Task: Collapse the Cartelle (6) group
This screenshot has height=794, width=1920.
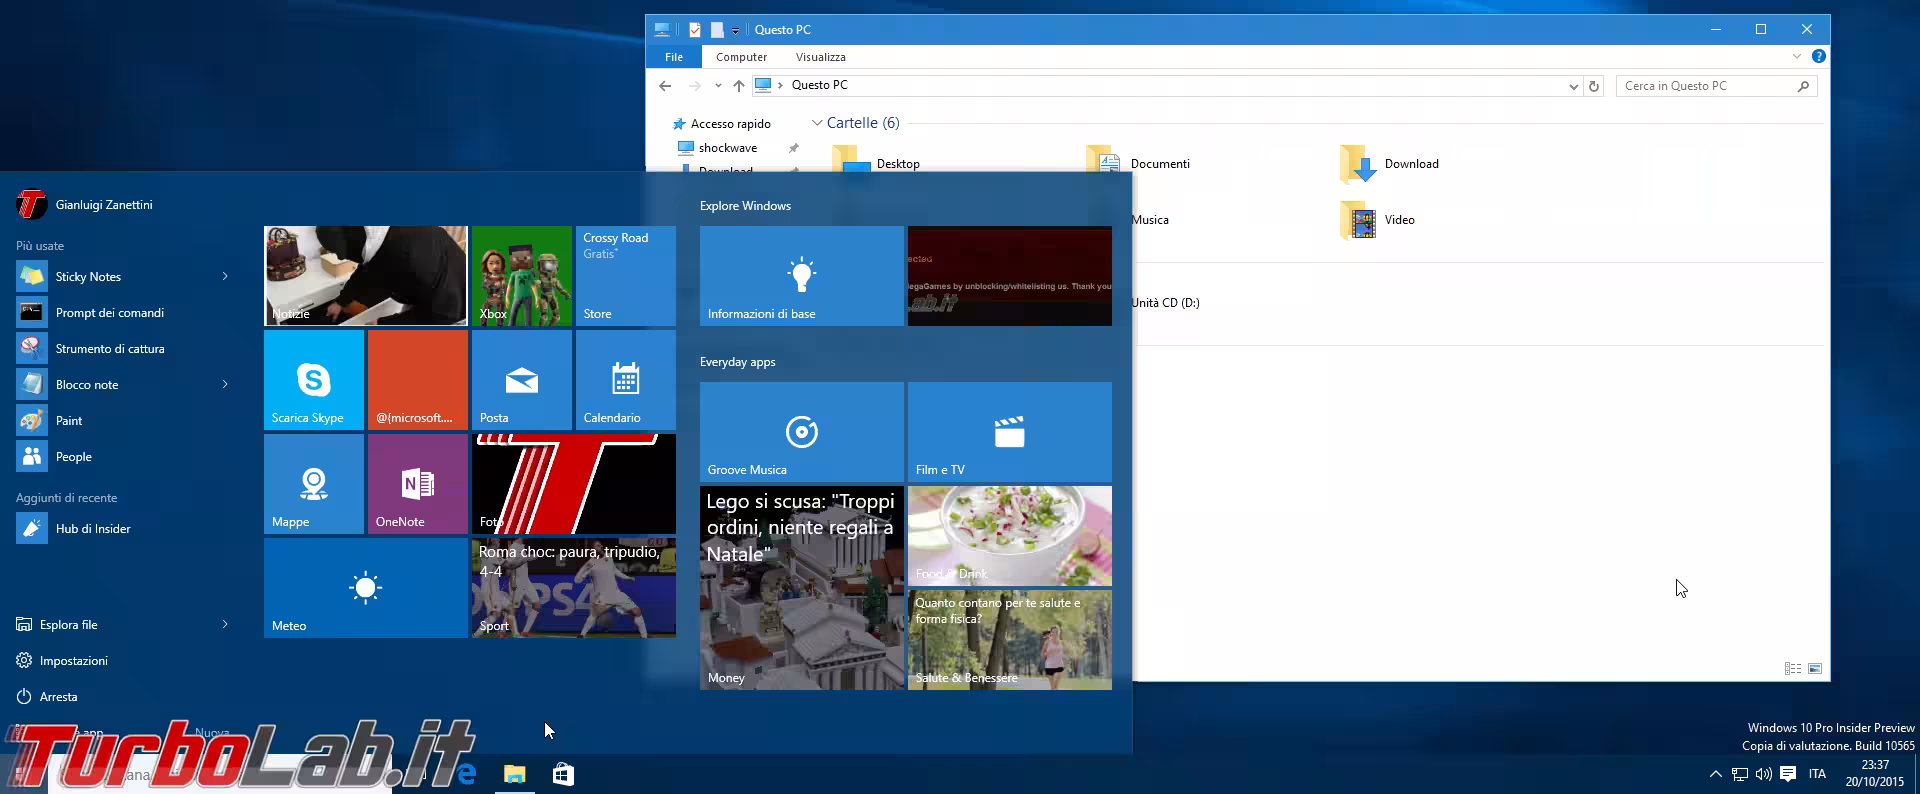Action: click(817, 123)
